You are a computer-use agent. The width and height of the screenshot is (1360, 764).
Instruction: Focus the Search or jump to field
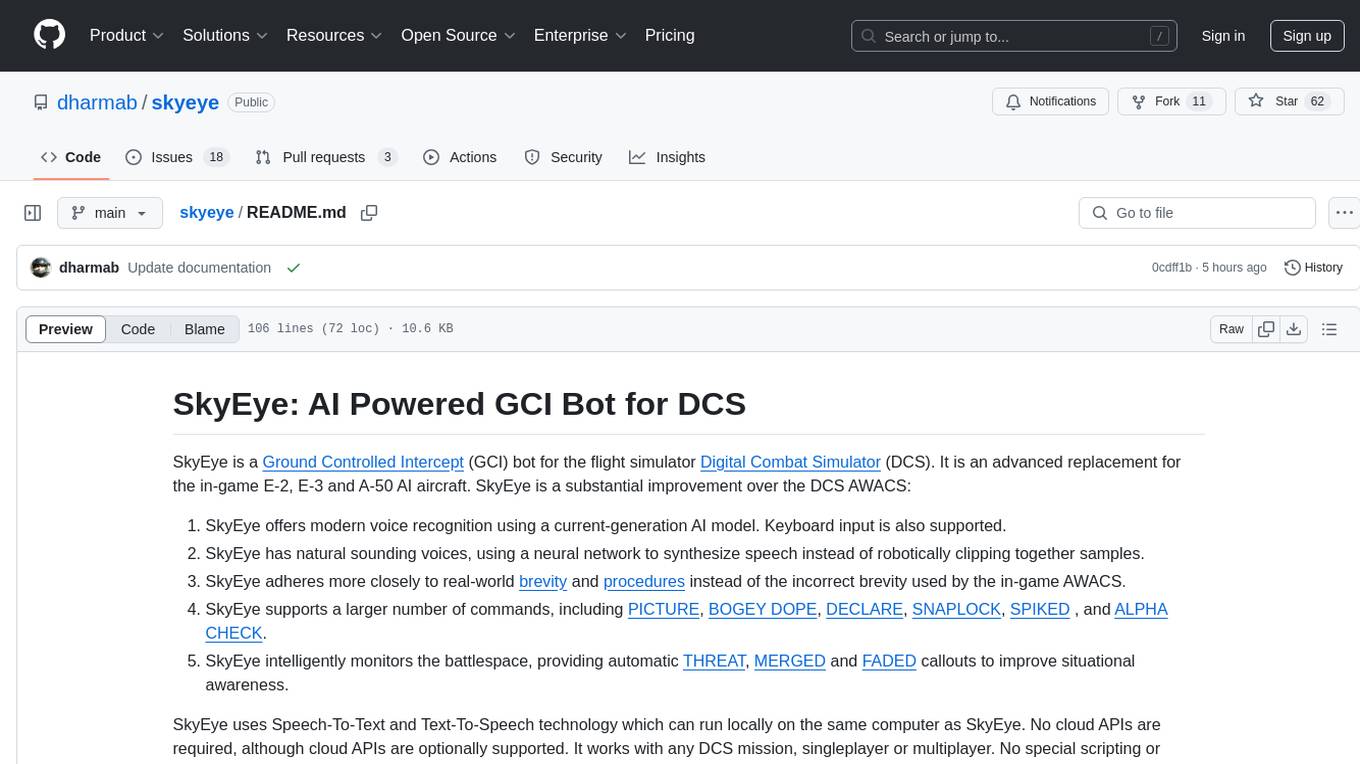tap(1016, 36)
